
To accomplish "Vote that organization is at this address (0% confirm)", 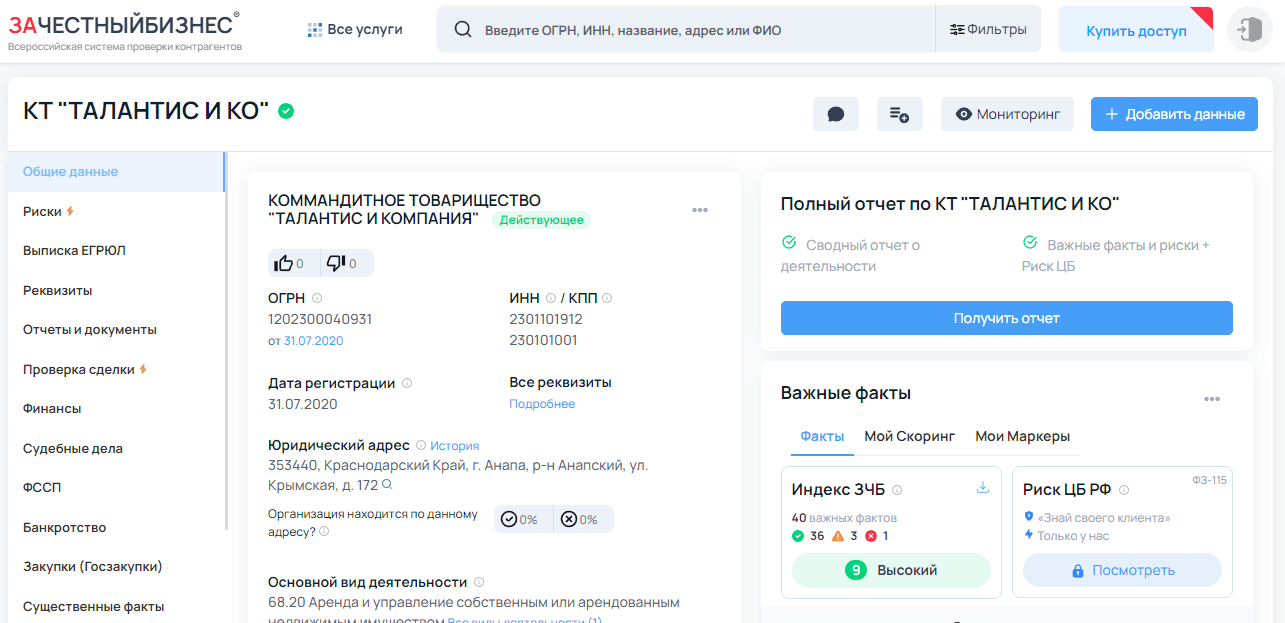I will coord(523,519).
